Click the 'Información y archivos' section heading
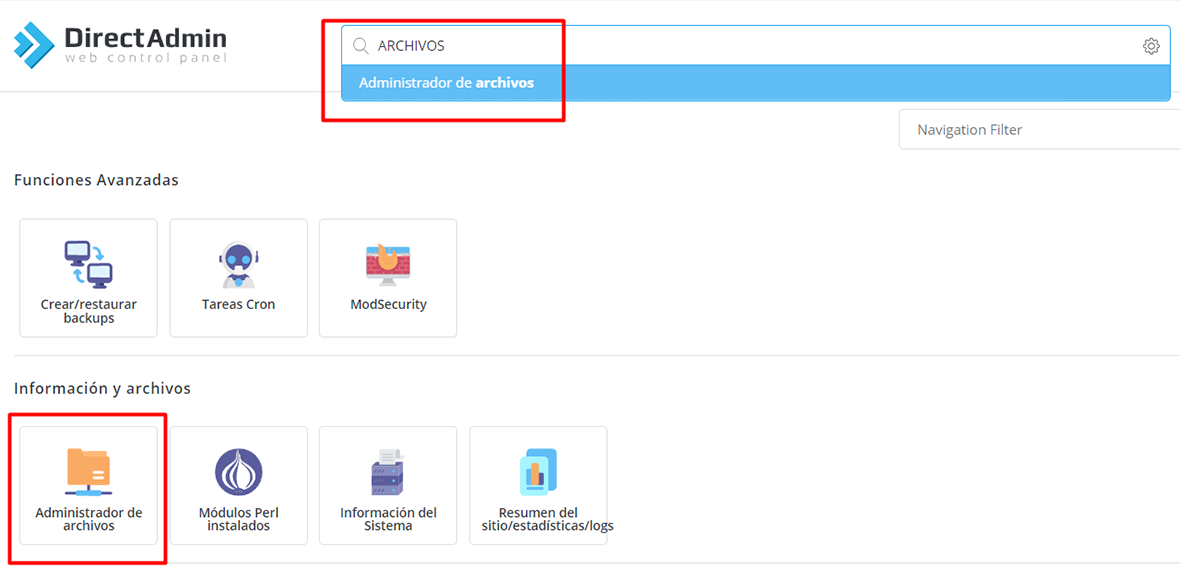 pyautogui.click(x=102, y=388)
